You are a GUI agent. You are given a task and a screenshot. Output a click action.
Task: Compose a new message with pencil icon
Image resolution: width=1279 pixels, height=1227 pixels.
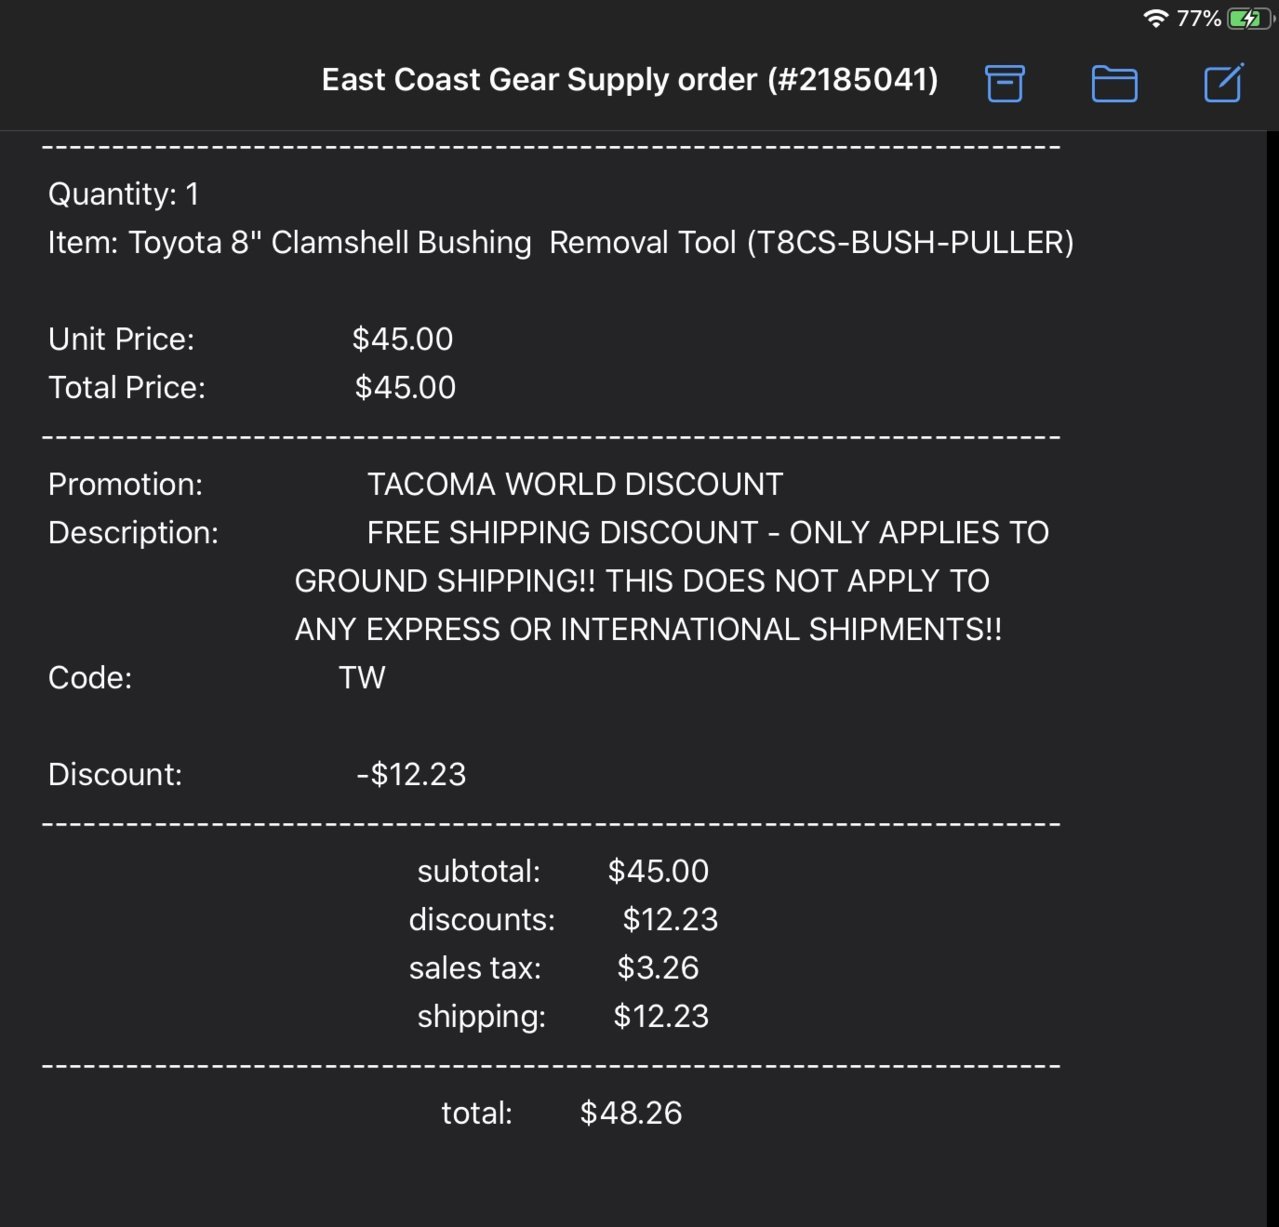click(x=1224, y=82)
